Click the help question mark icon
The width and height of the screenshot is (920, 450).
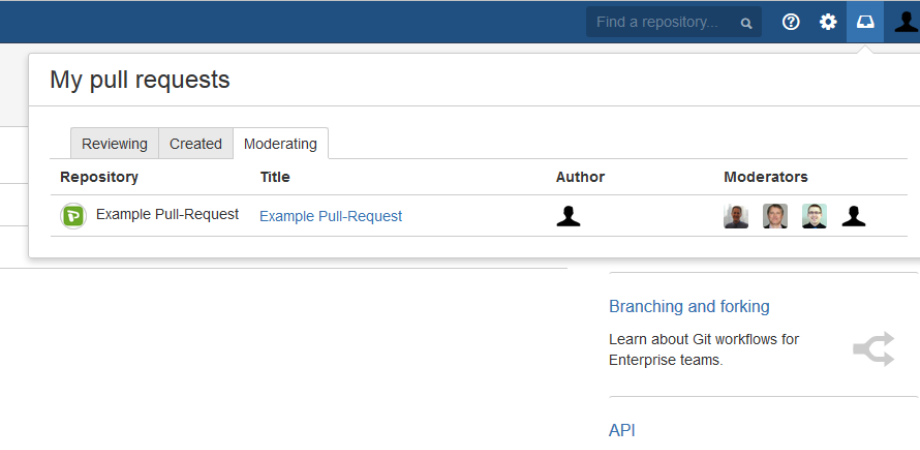coord(791,22)
